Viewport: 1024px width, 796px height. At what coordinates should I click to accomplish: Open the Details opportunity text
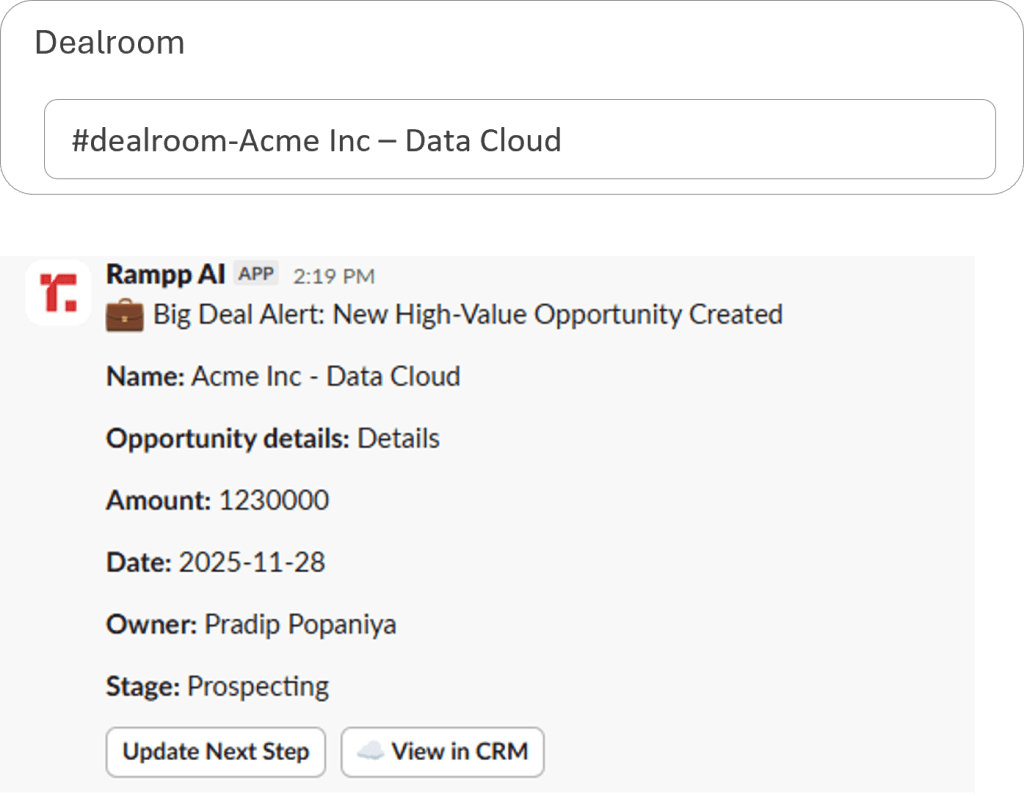click(398, 438)
